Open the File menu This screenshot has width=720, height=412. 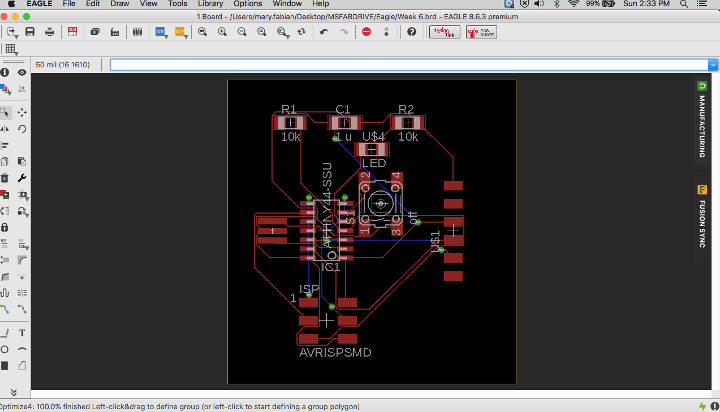(x=69, y=4)
